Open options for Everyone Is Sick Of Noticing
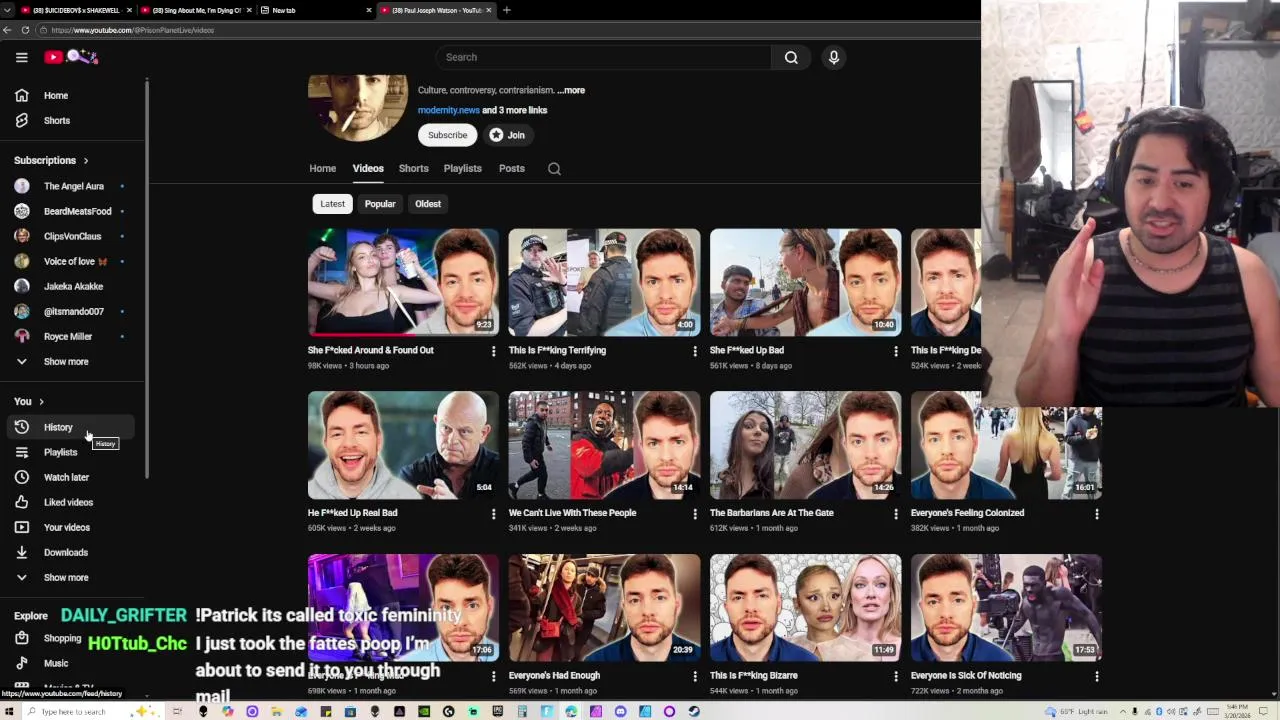The height and width of the screenshot is (720, 1280). [x=1097, y=676]
